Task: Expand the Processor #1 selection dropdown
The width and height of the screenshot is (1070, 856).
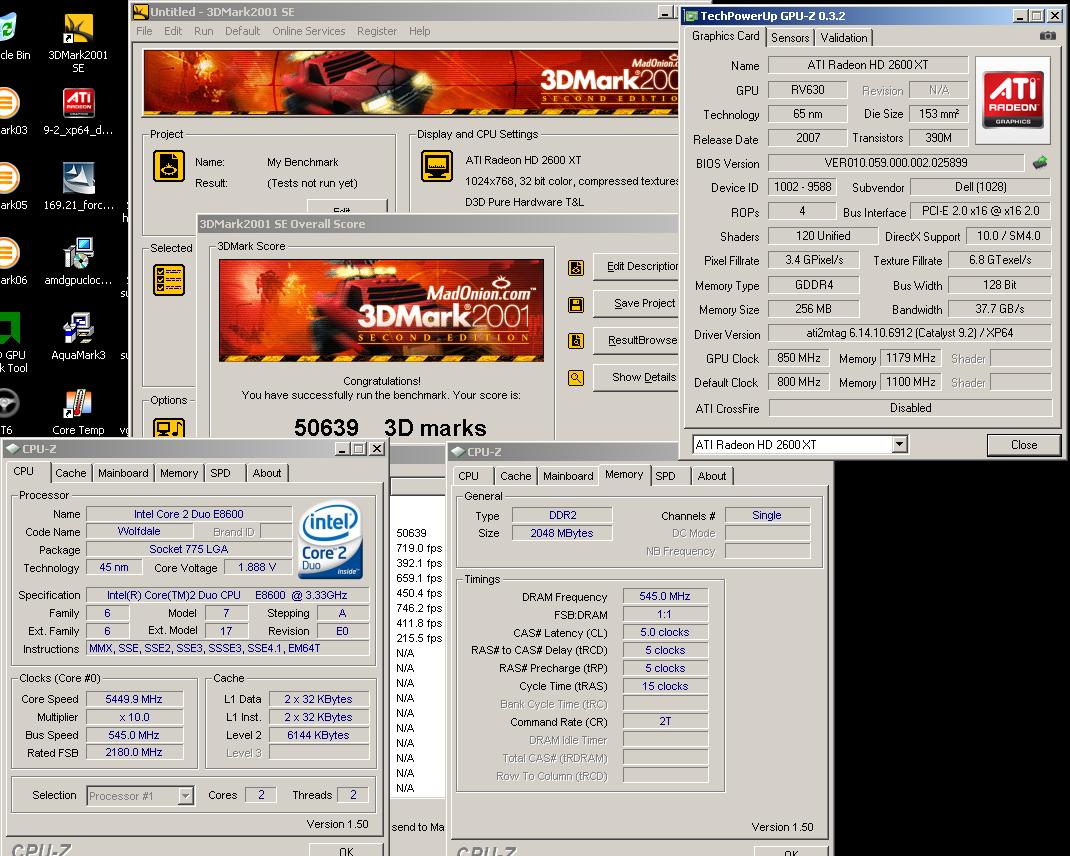Action: (x=185, y=796)
